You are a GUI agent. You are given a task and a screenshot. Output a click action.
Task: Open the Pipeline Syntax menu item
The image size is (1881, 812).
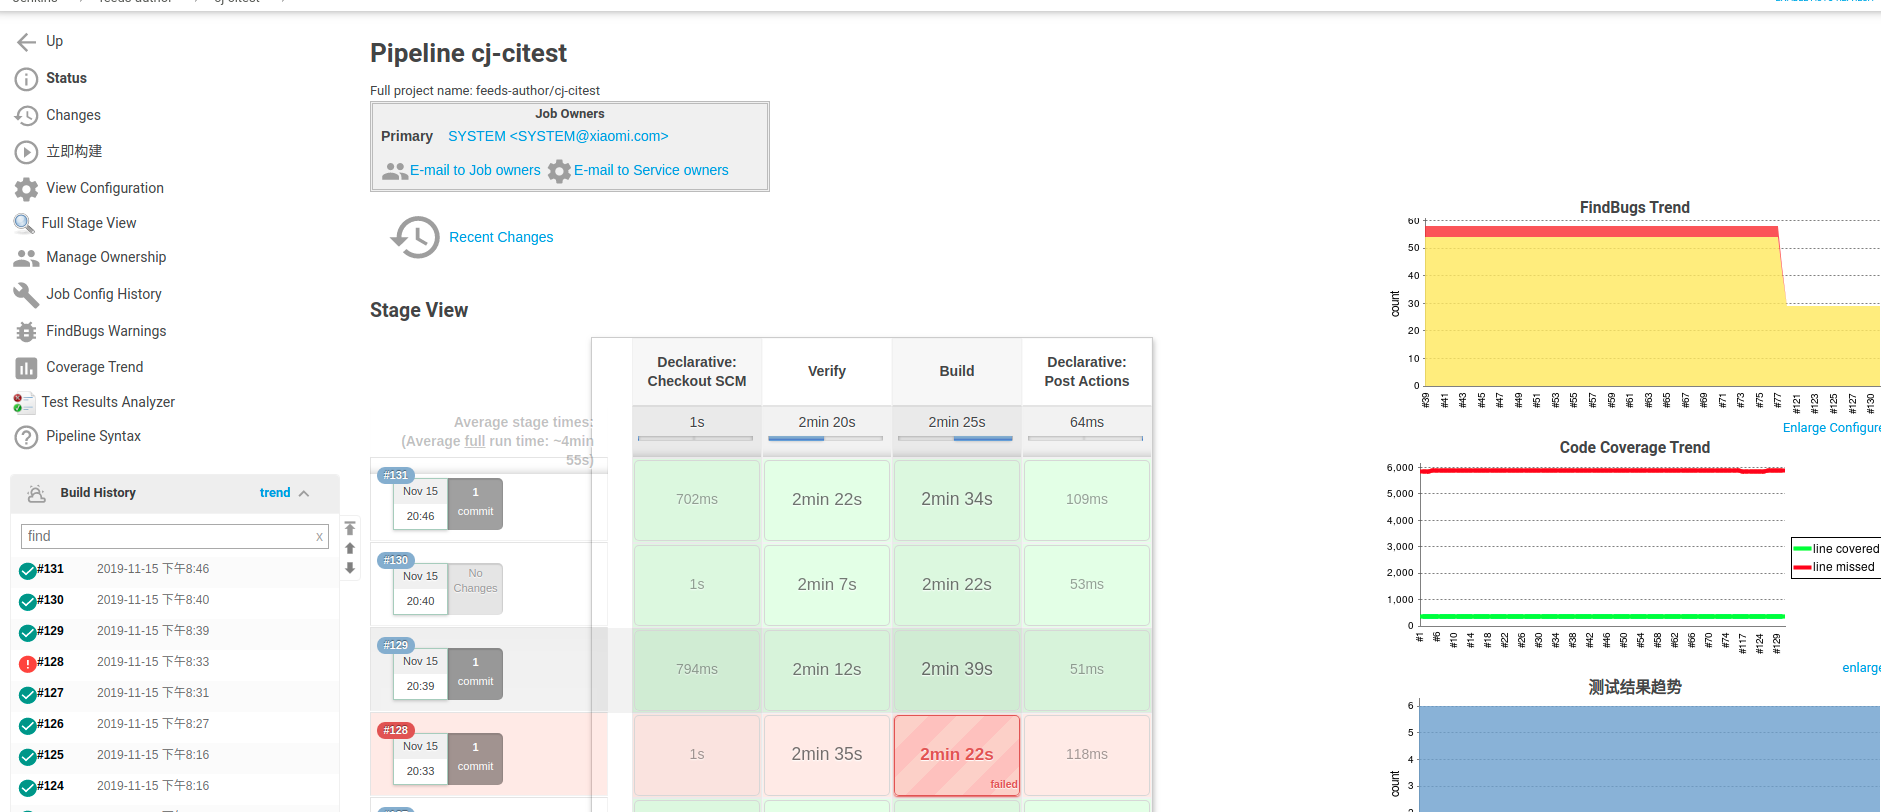pos(93,436)
